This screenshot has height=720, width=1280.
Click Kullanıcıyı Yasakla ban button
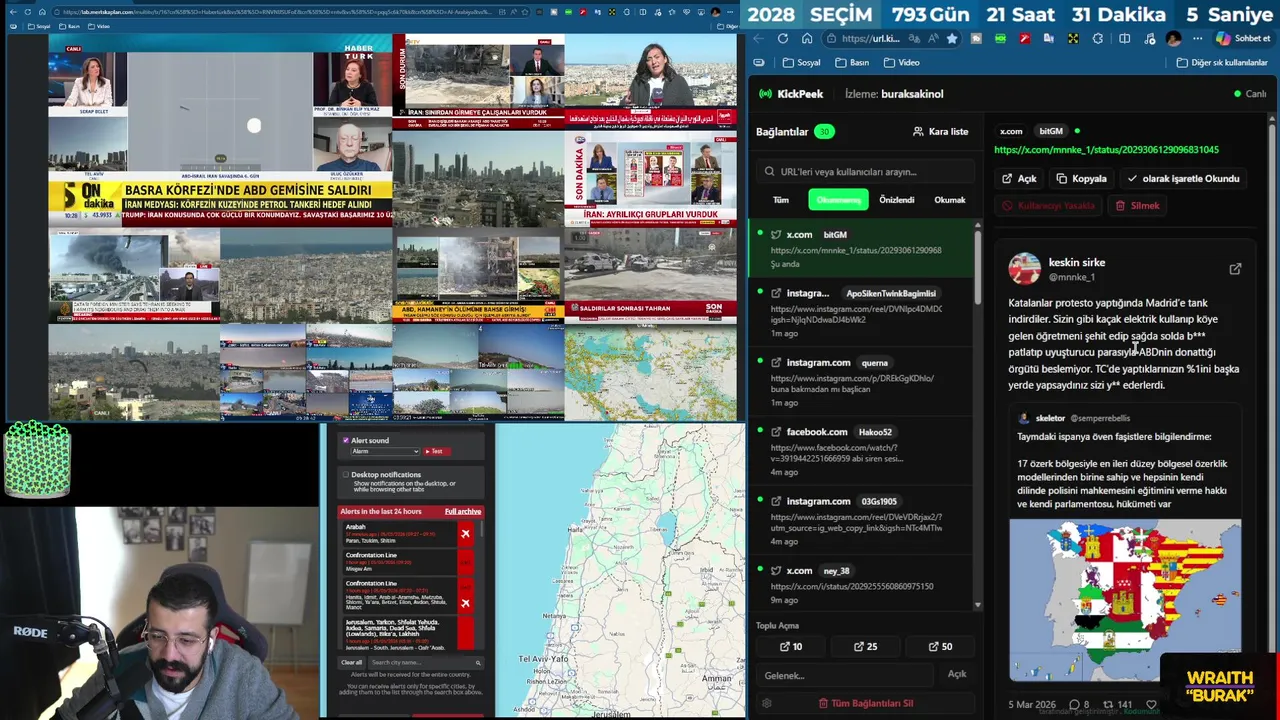(x=1049, y=206)
